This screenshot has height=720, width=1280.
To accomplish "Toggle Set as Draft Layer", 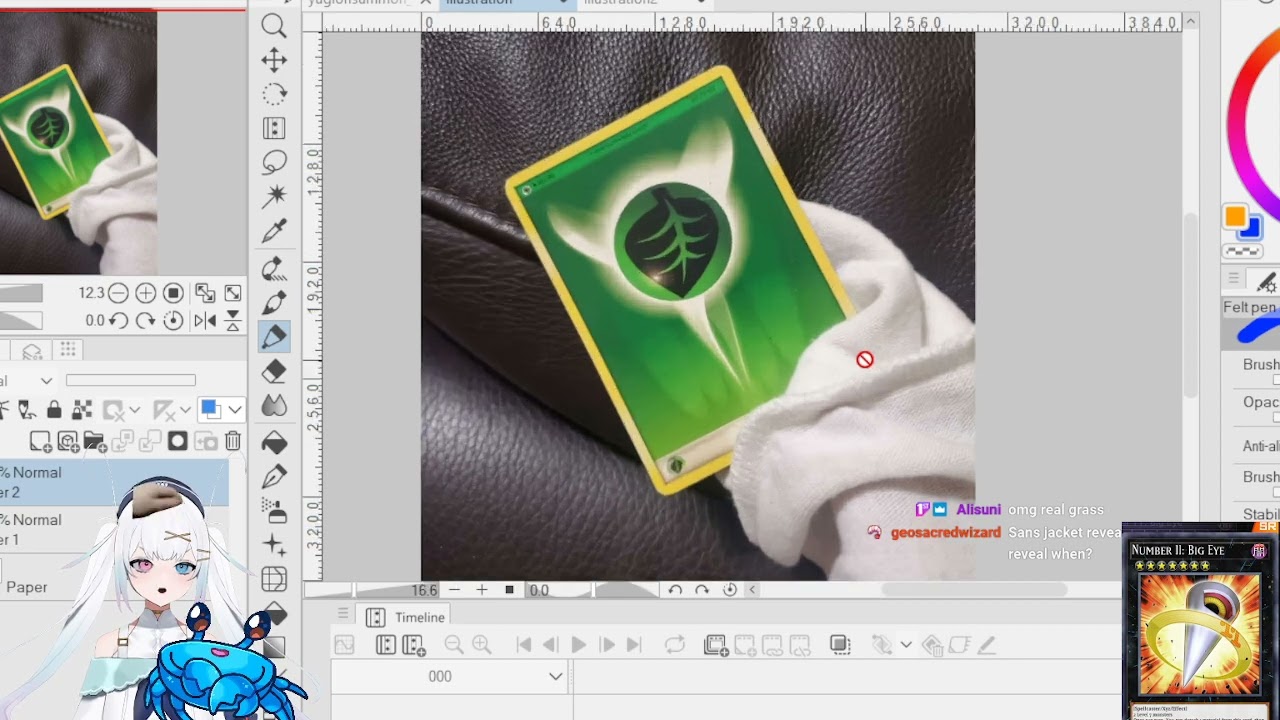I will pos(26,409).
